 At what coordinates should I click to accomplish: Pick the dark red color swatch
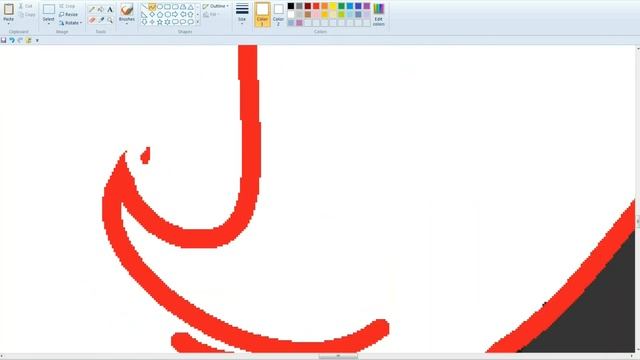tap(308, 6)
